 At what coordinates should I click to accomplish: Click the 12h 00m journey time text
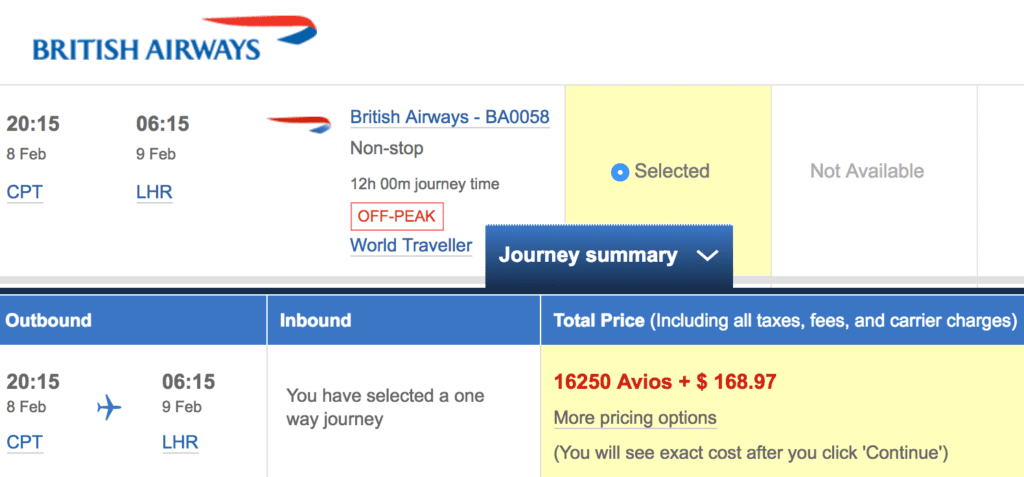[x=424, y=184]
